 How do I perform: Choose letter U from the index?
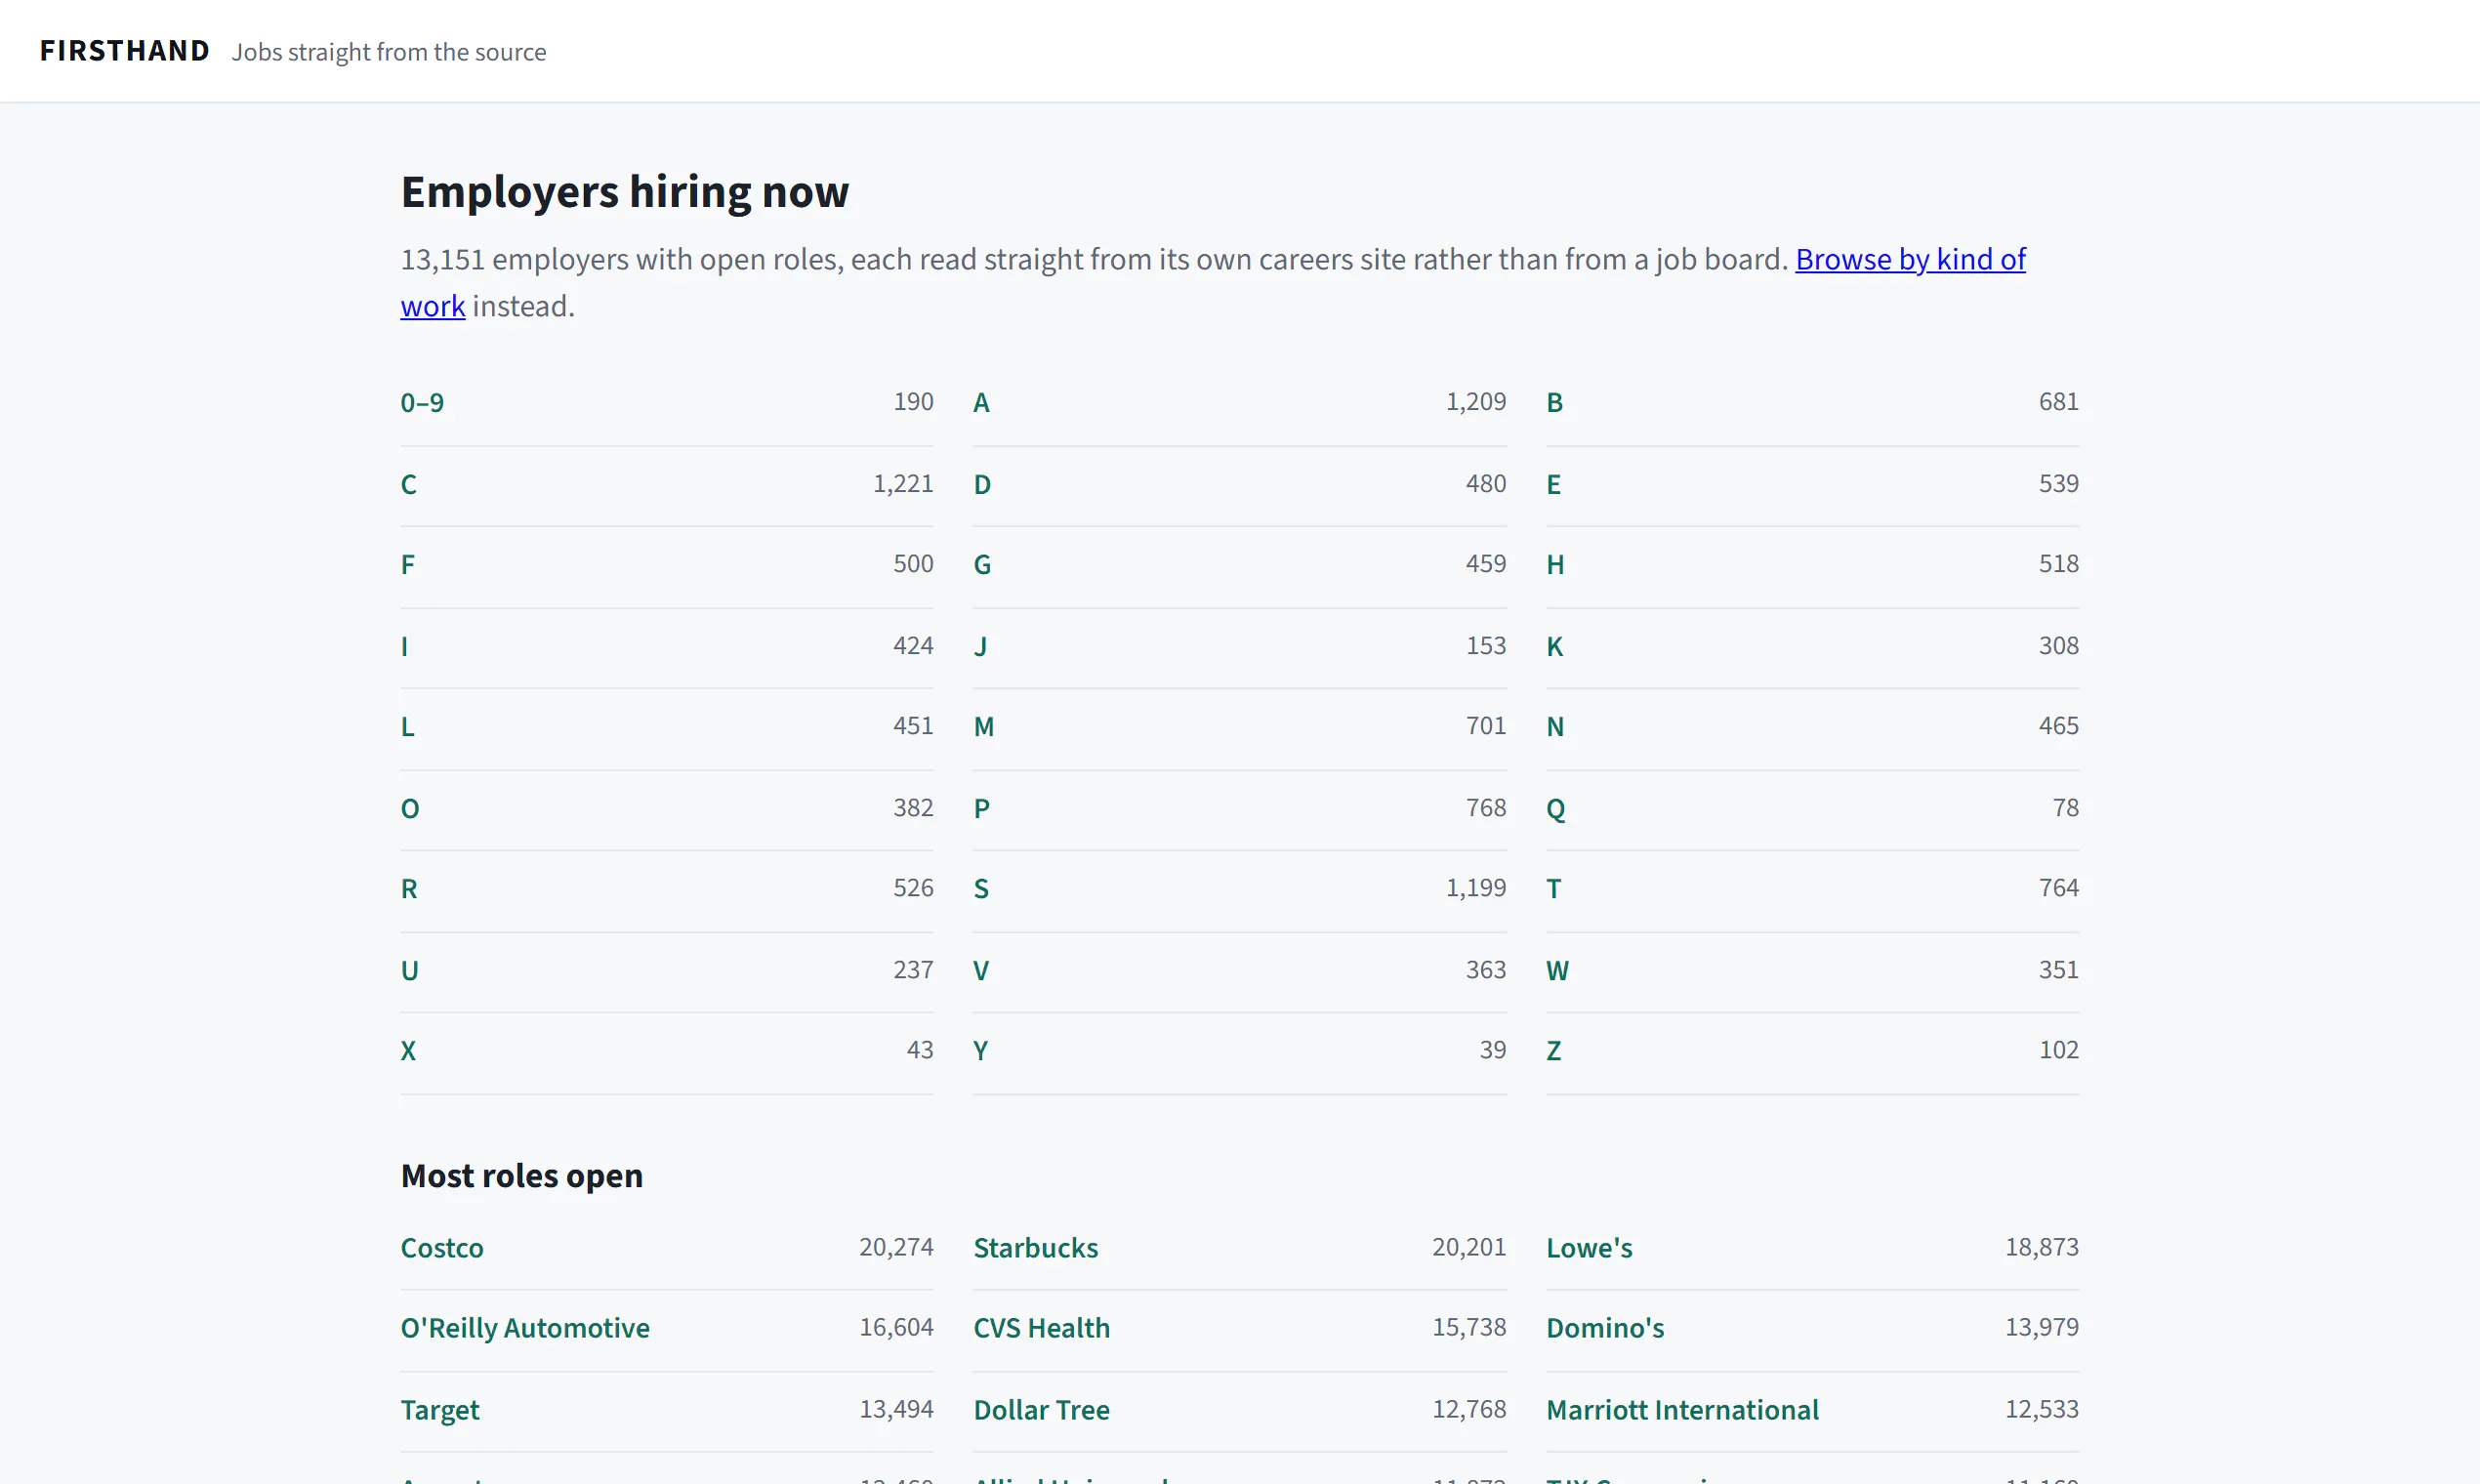pos(409,971)
